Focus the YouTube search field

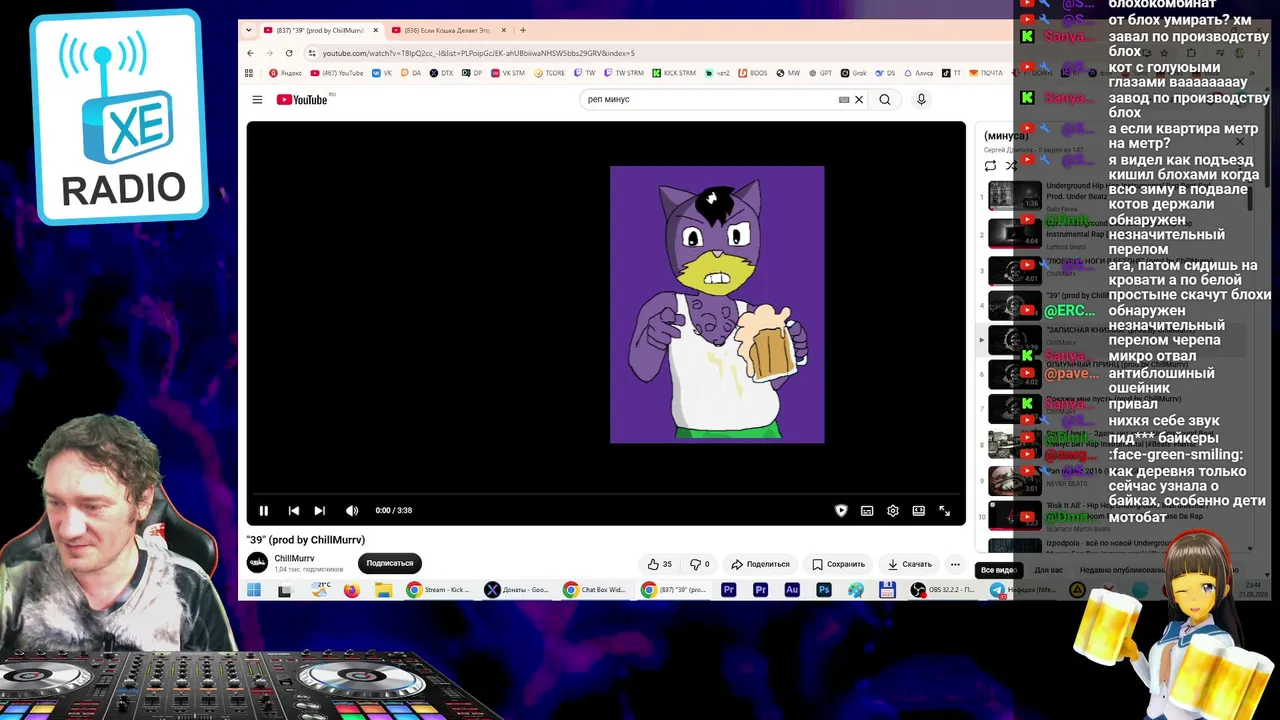coord(710,99)
